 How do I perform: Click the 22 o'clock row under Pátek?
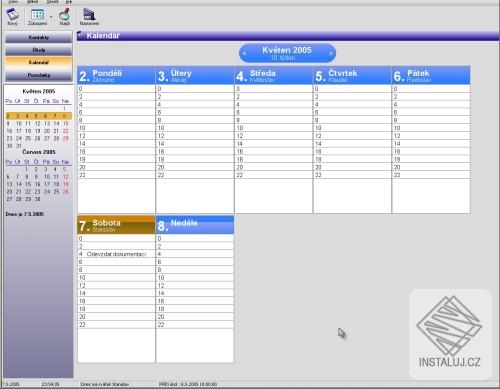click(x=431, y=175)
